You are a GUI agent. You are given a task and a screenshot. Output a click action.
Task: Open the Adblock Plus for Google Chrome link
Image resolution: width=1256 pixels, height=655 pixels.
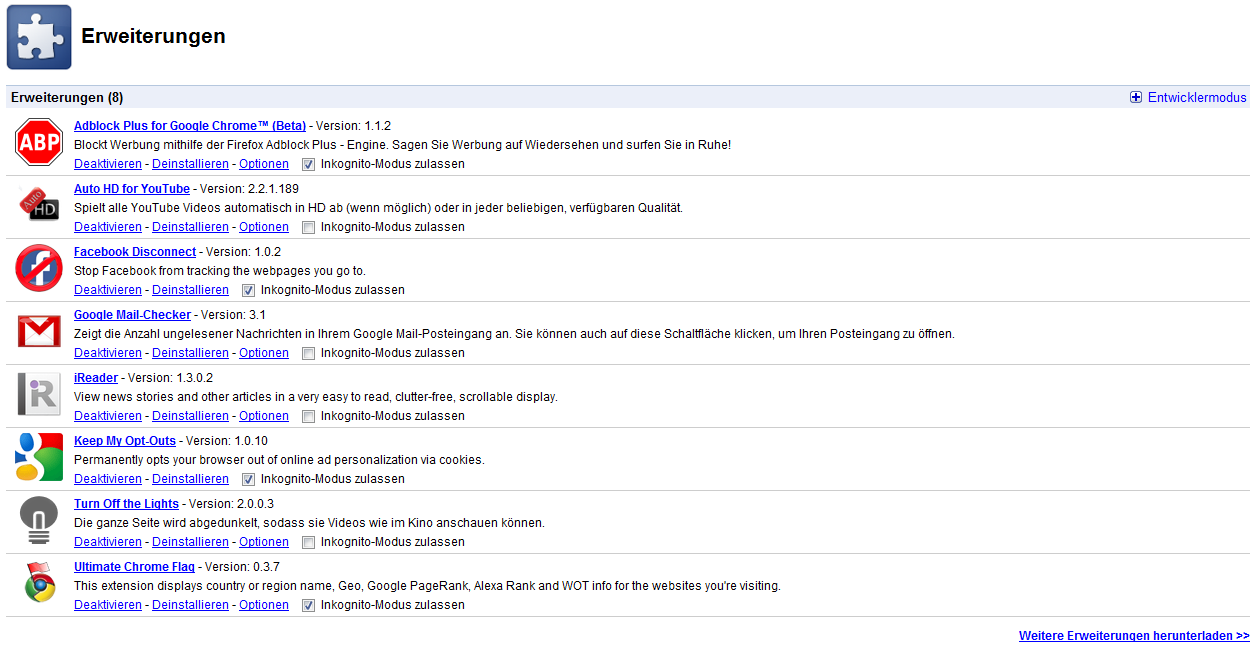[x=190, y=126]
